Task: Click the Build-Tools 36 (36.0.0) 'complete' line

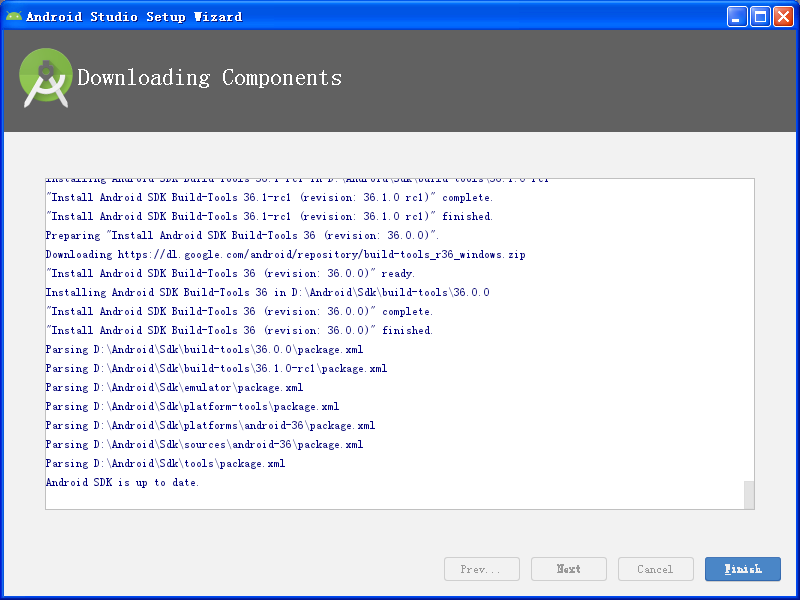Action: pos(239,311)
